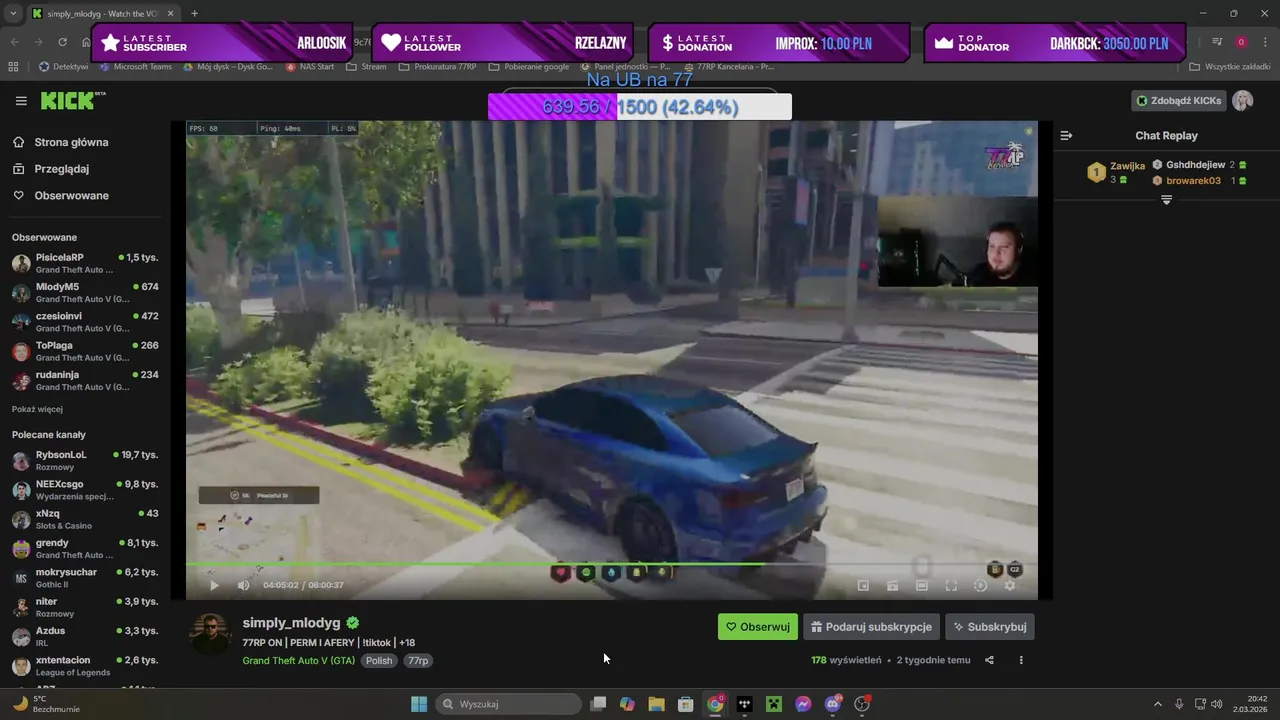Click the KICK logo
This screenshot has width=1280, height=720.
72,100
